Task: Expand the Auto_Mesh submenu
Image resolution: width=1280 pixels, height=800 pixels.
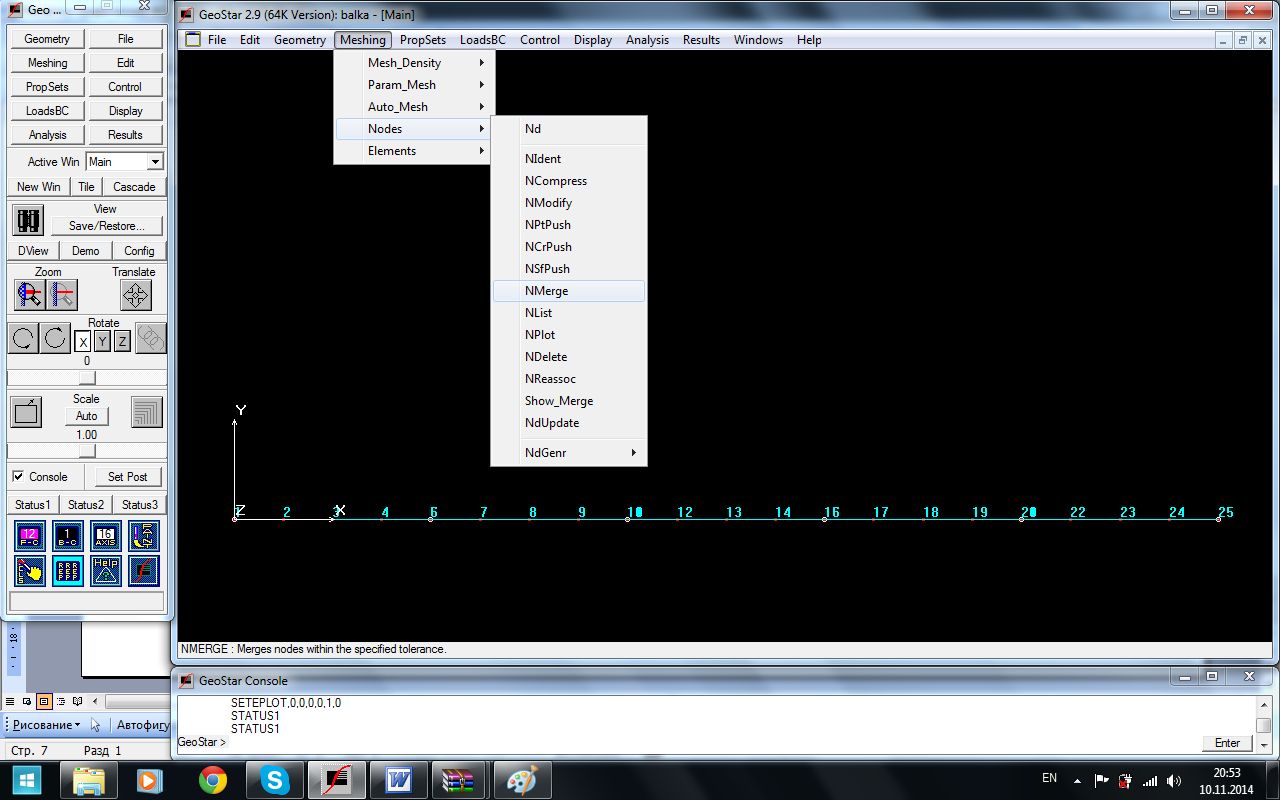Action: pyautogui.click(x=412, y=107)
